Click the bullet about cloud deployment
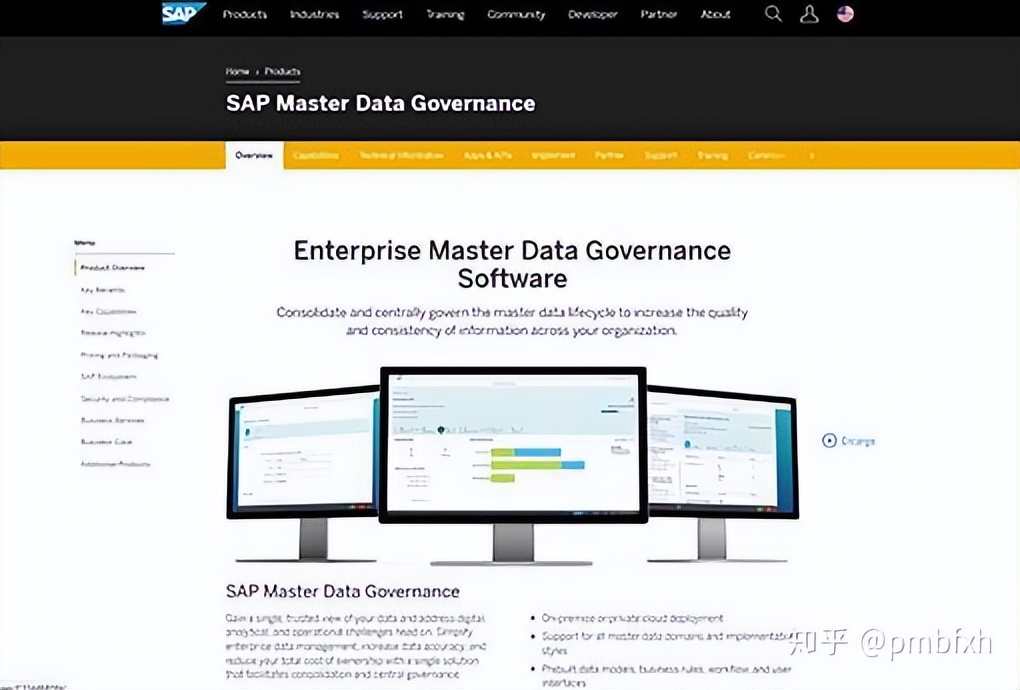Screen dimensions: 1020x690 coord(632,618)
